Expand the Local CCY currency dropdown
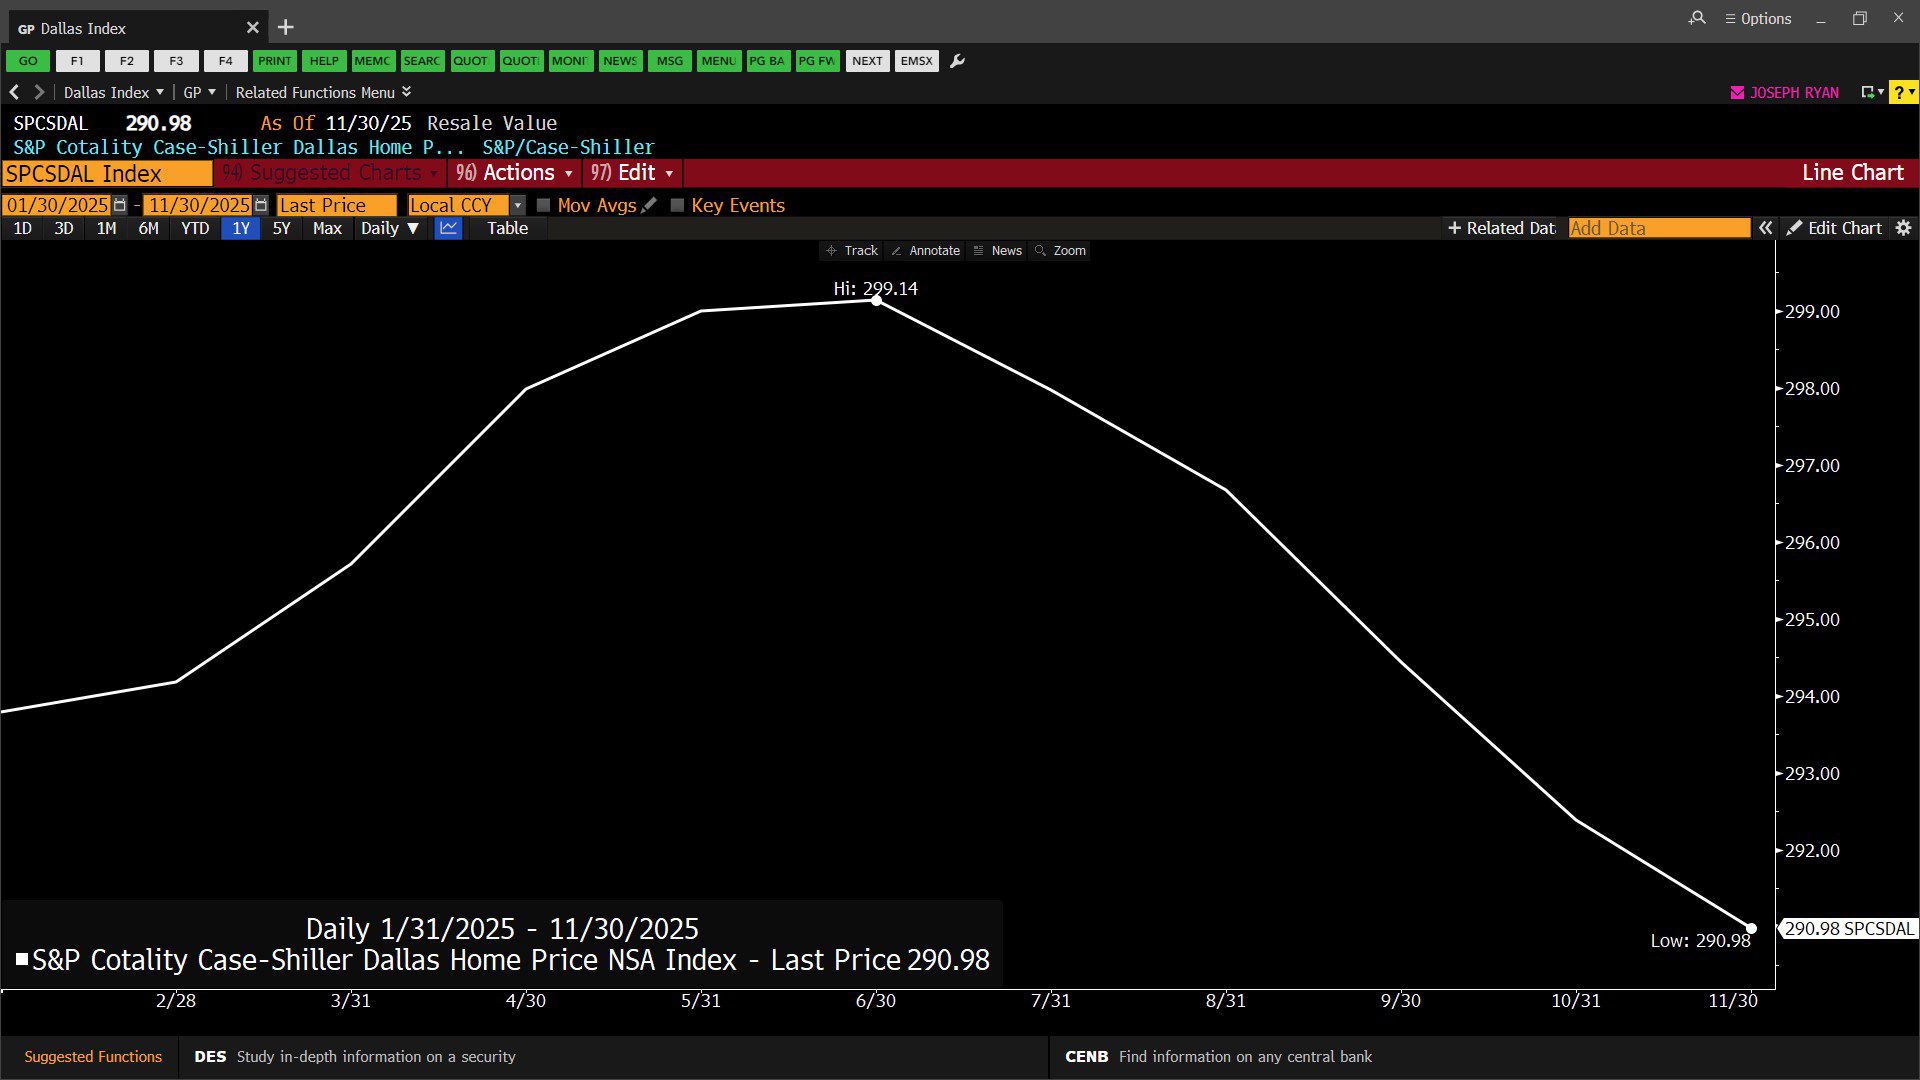This screenshot has width=1920, height=1080. tap(517, 205)
